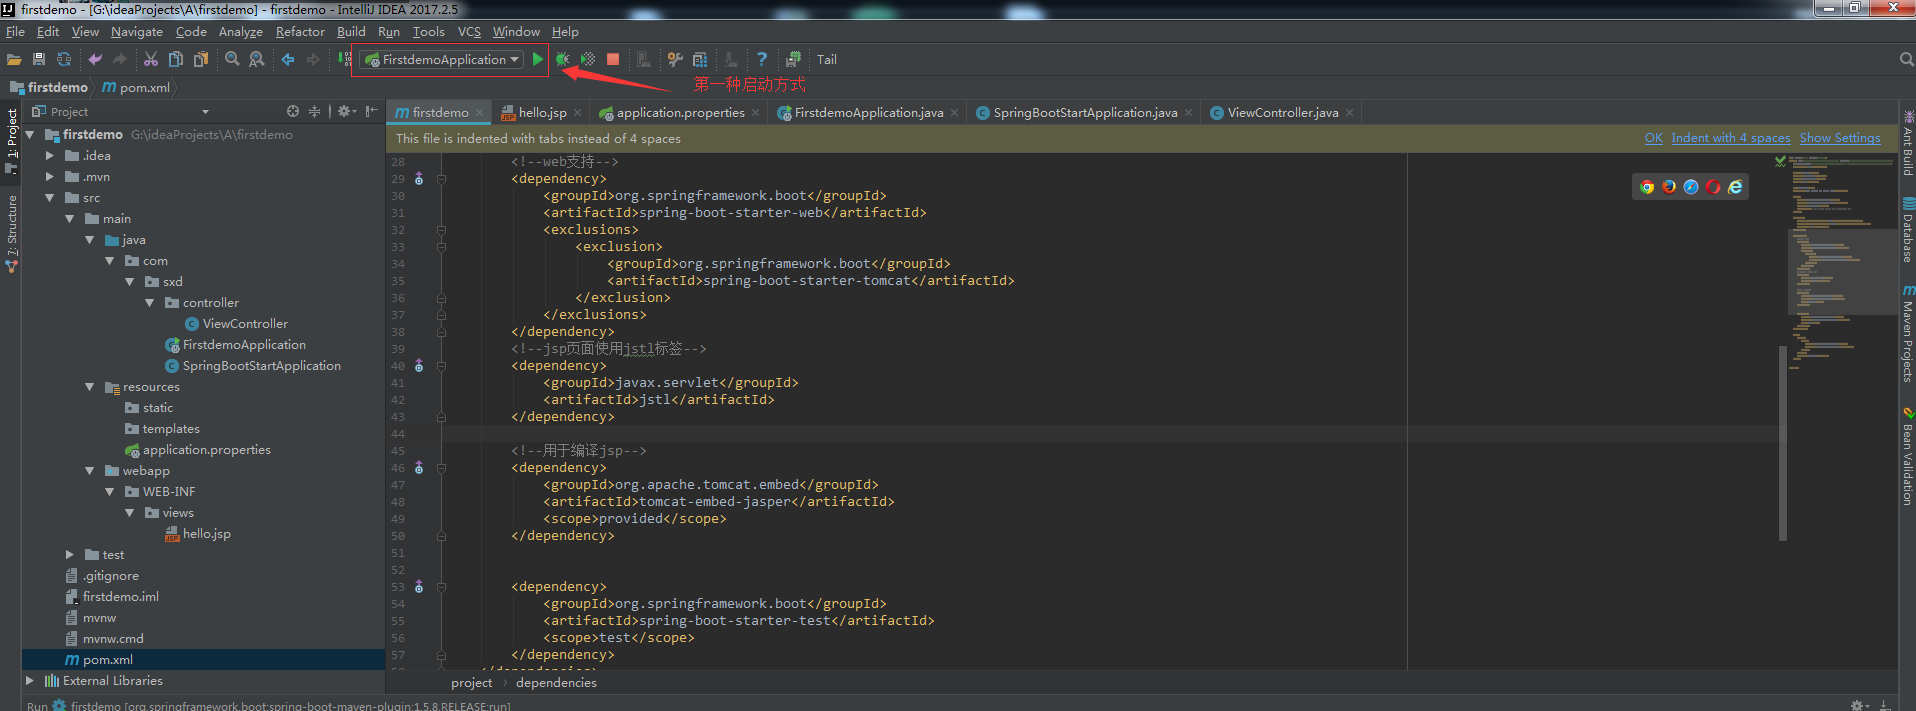This screenshot has width=1916, height=711.
Task: Paste using the clipboard icon
Action: [x=201, y=60]
